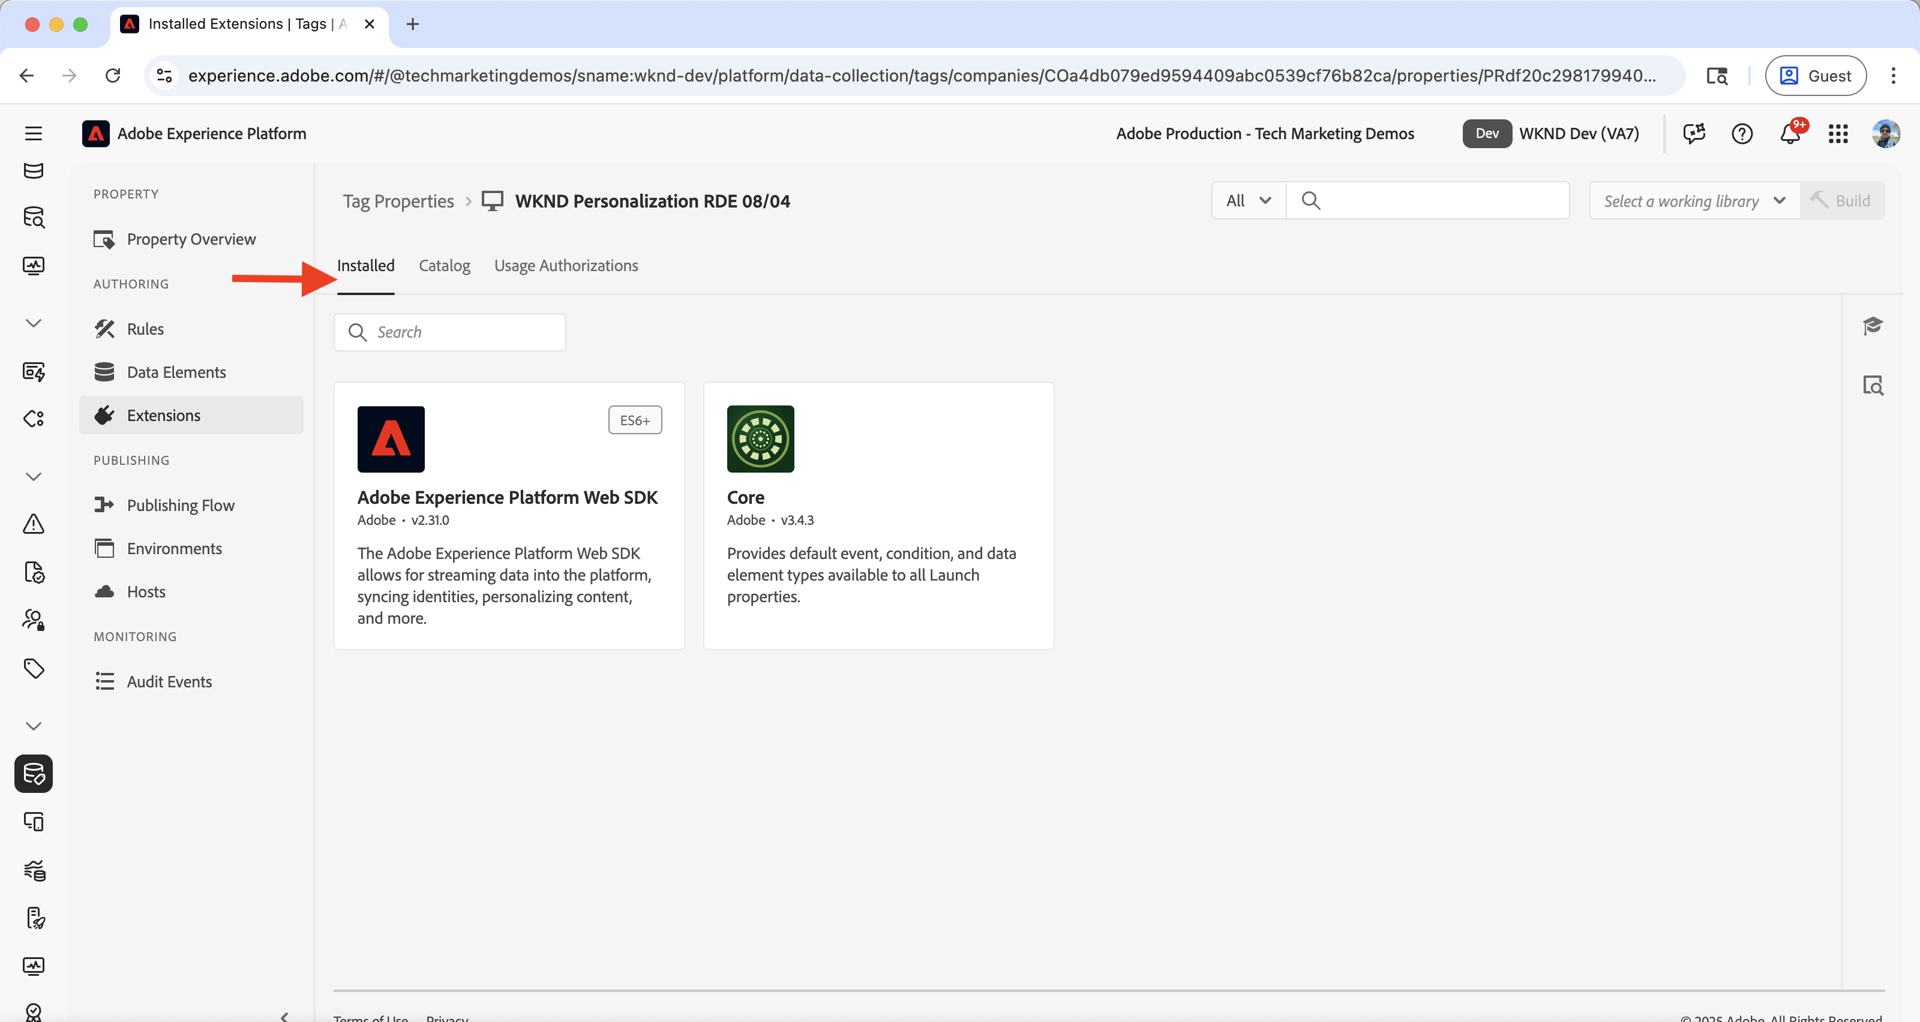Open Property Overview

point(191,239)
